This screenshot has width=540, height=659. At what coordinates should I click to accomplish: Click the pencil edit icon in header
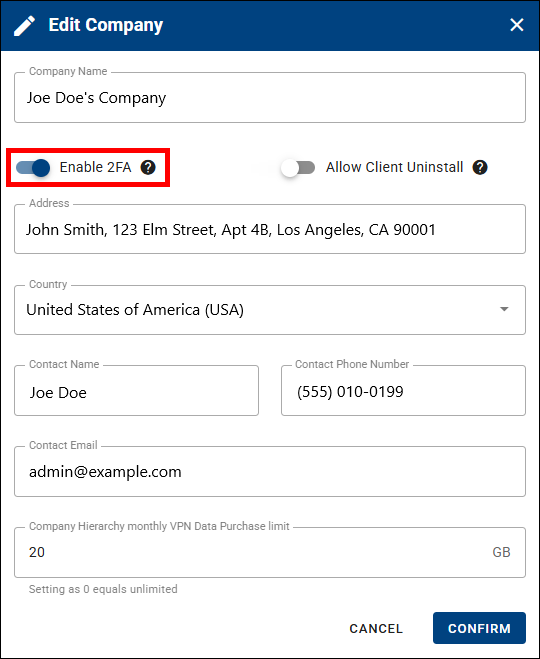[24, 26]
